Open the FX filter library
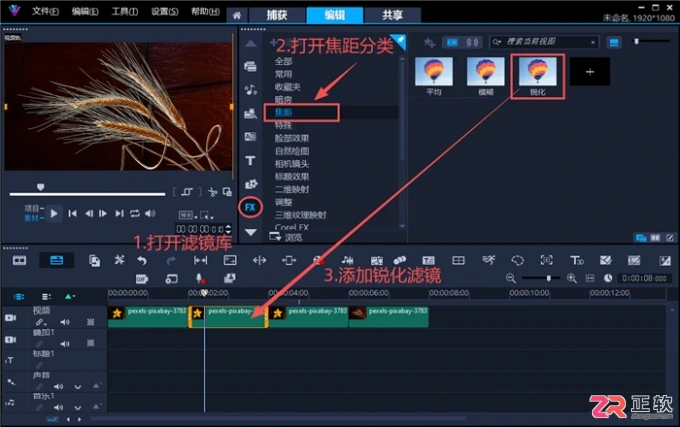The height and width of the screenshot is (427, 680). 250,207
